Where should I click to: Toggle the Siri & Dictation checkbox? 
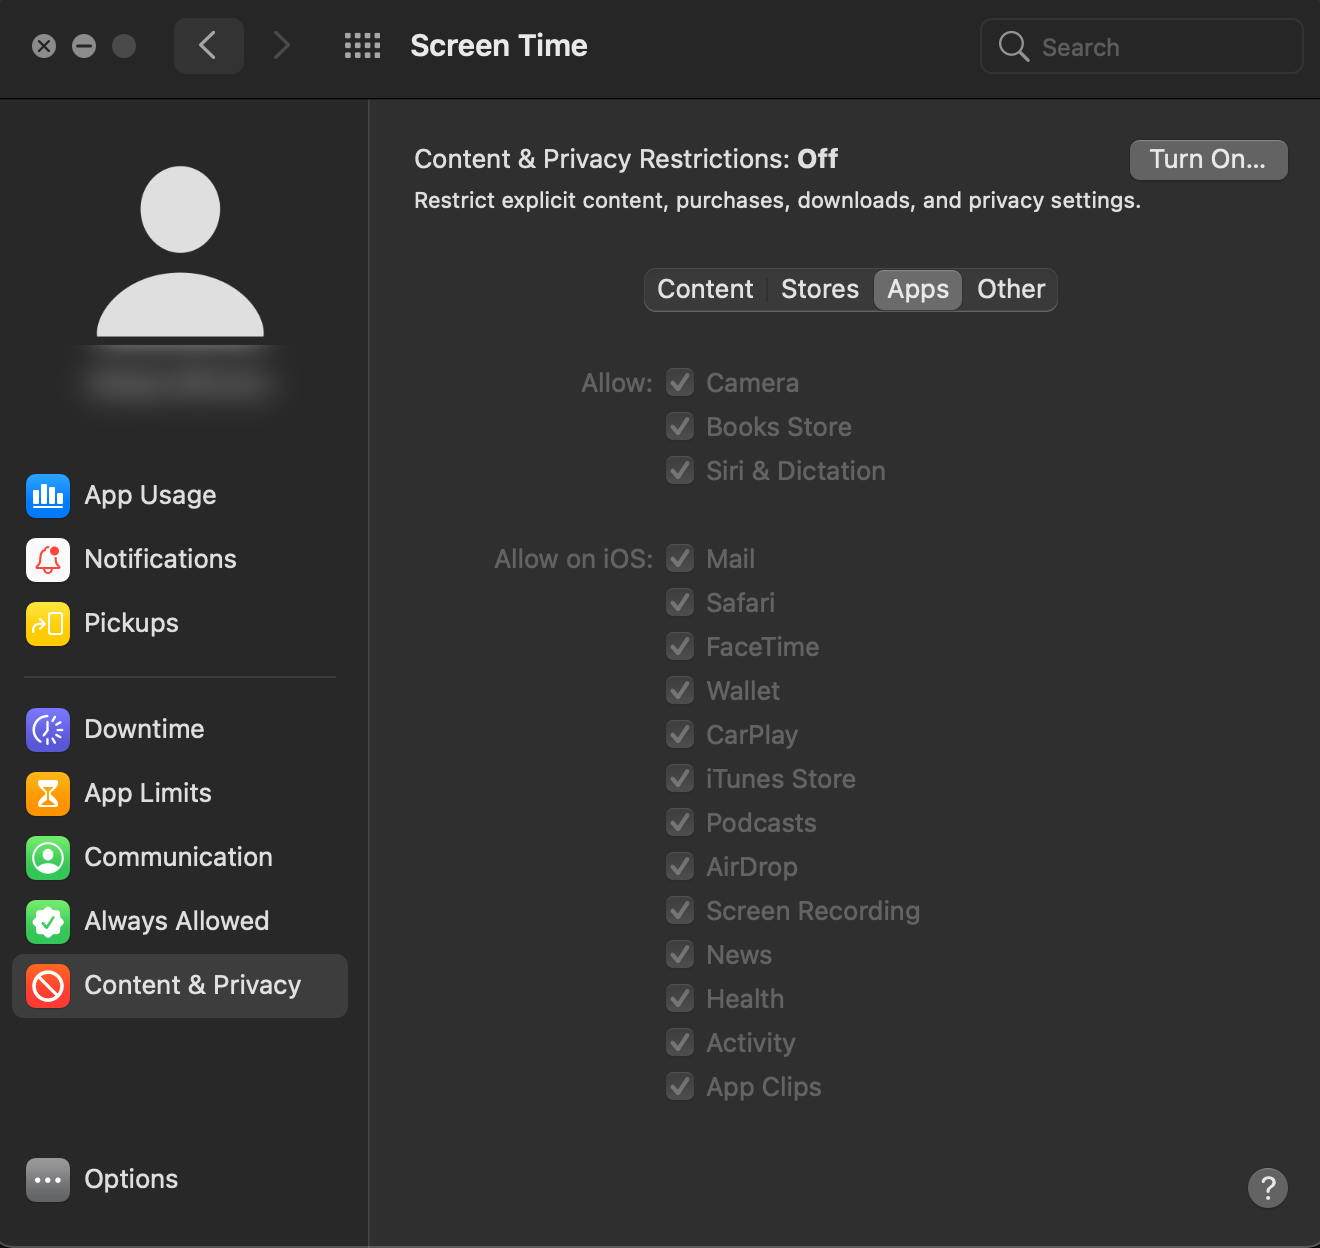(x=680, y=470)
